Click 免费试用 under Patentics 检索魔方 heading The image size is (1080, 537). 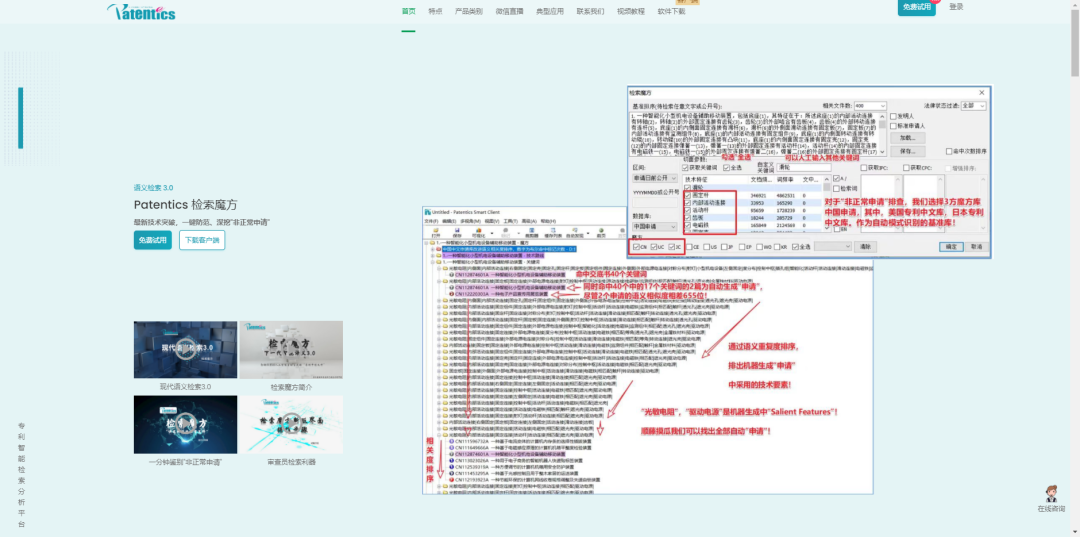coord(153,240)
